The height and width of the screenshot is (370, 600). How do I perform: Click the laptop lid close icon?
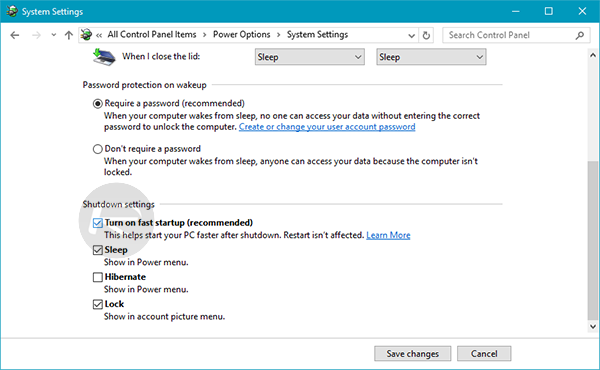[x=104, y=57]
